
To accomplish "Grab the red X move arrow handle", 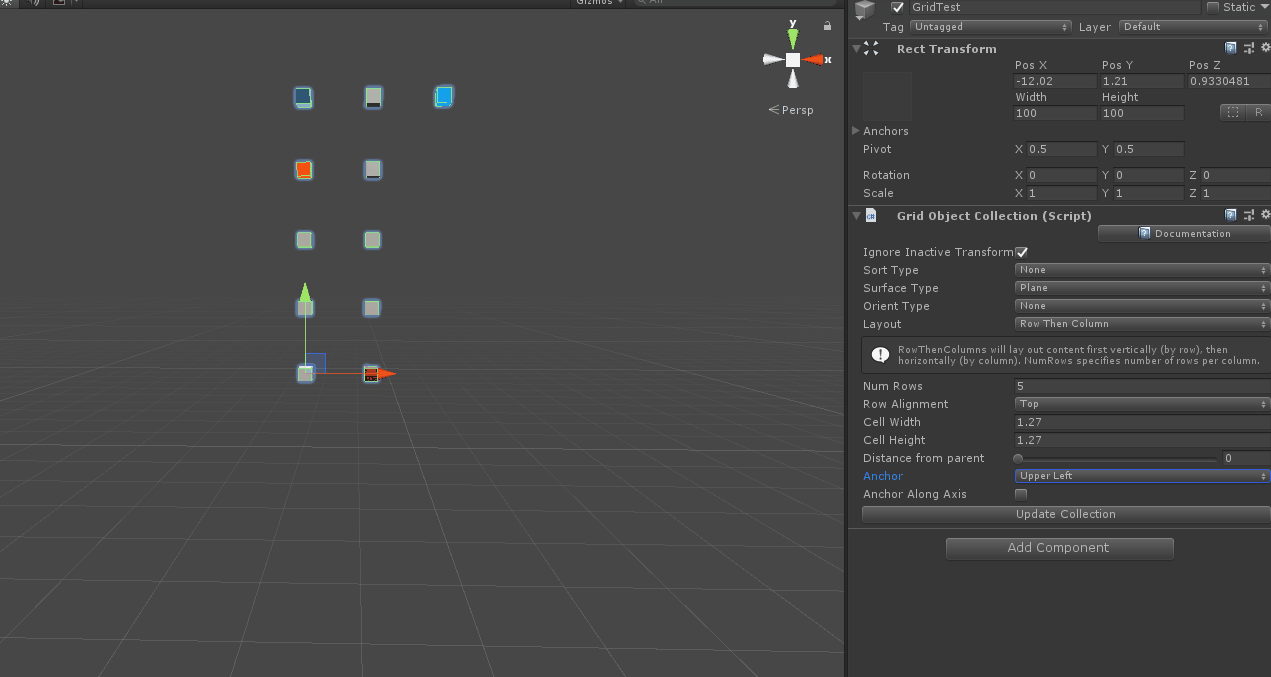I will point(386,374).
